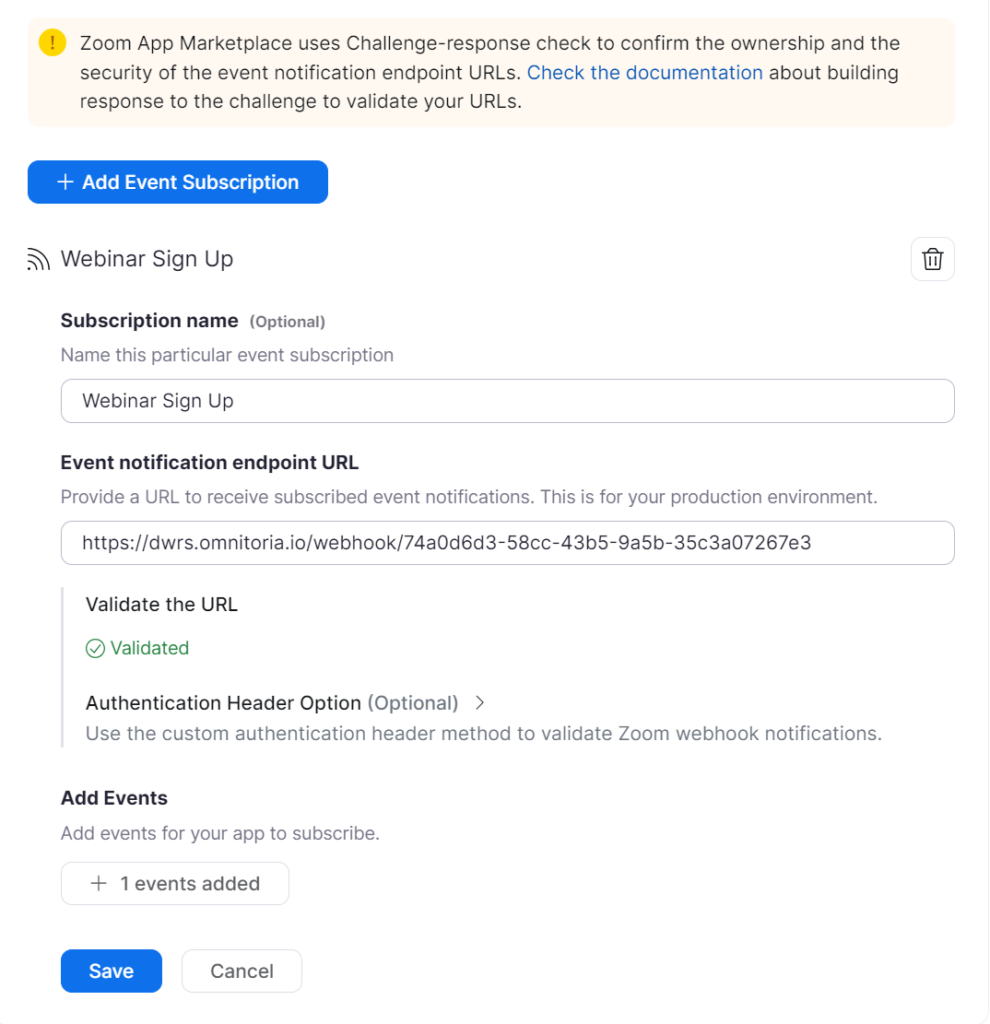Delete the Webinar Sign Up subscription
Viewport: 990px width, 1024px height.
(932, 259)
